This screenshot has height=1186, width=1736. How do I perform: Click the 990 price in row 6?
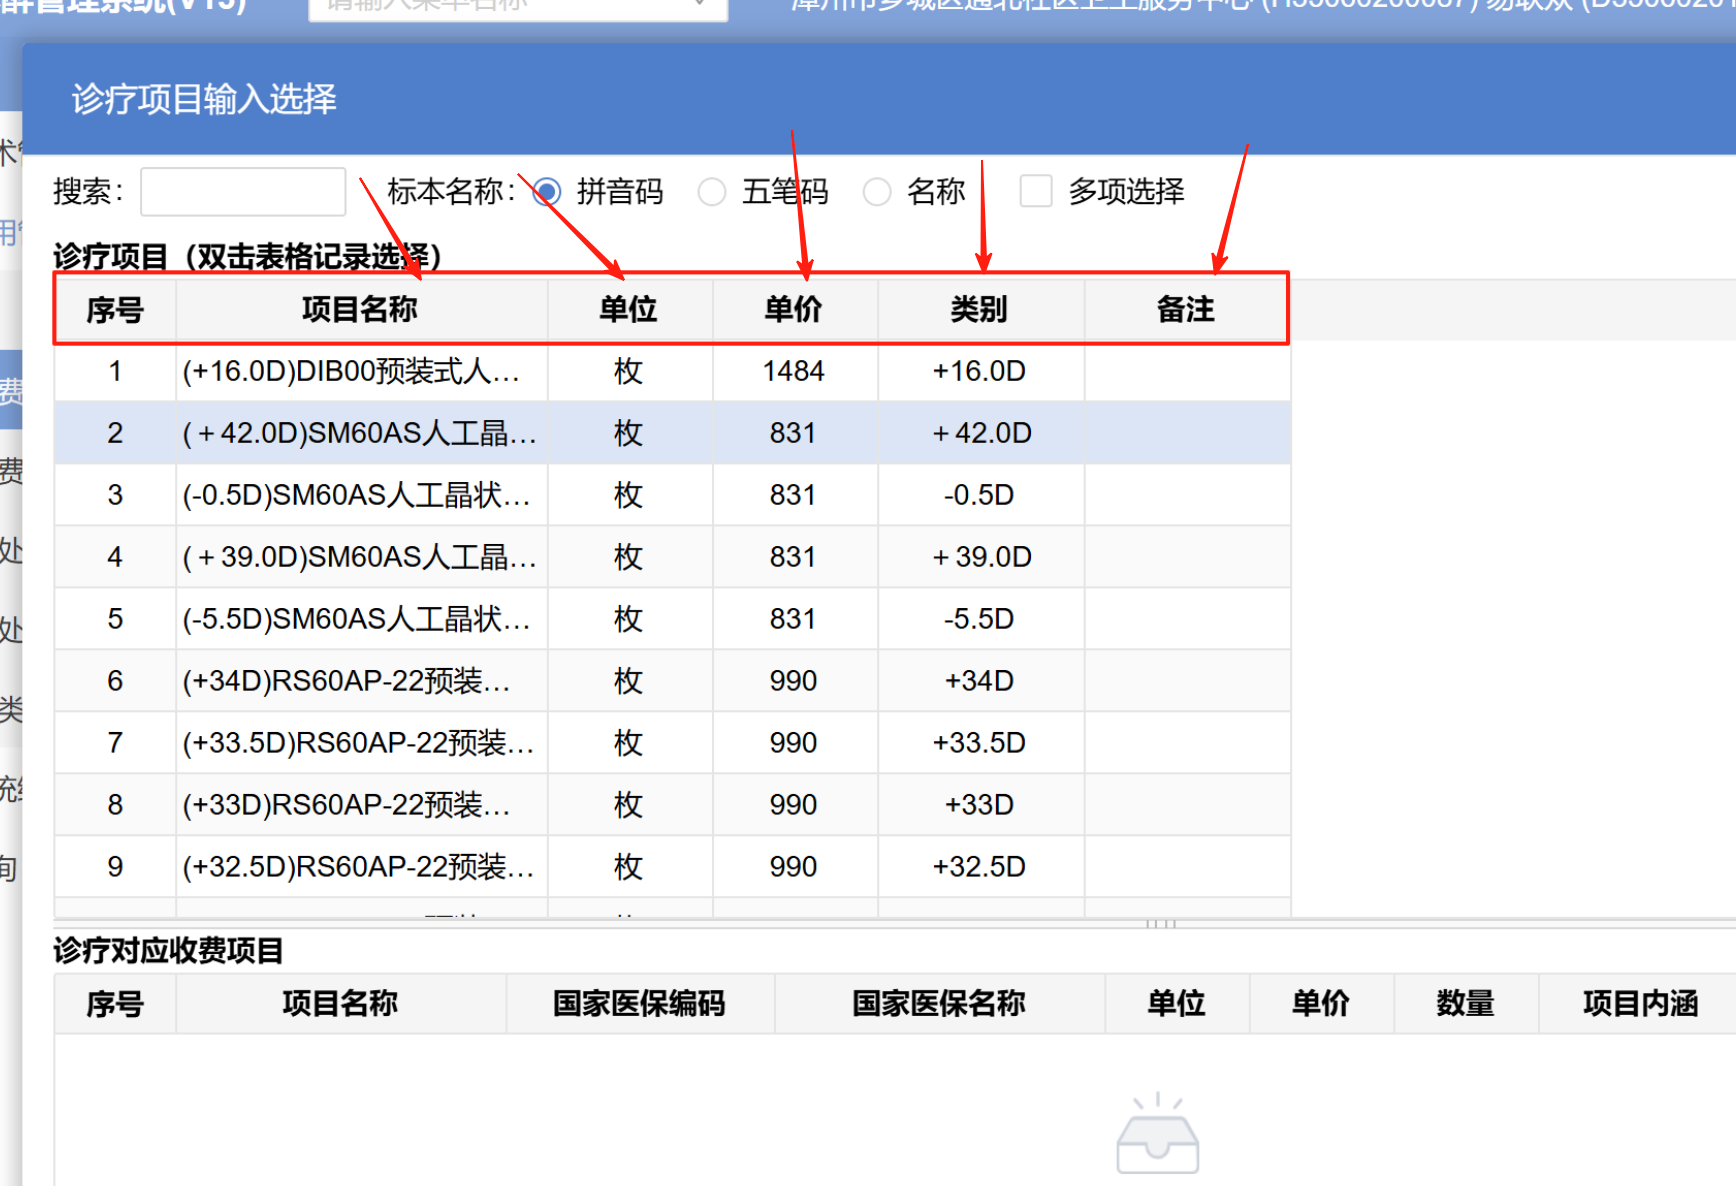pos(794,682)
